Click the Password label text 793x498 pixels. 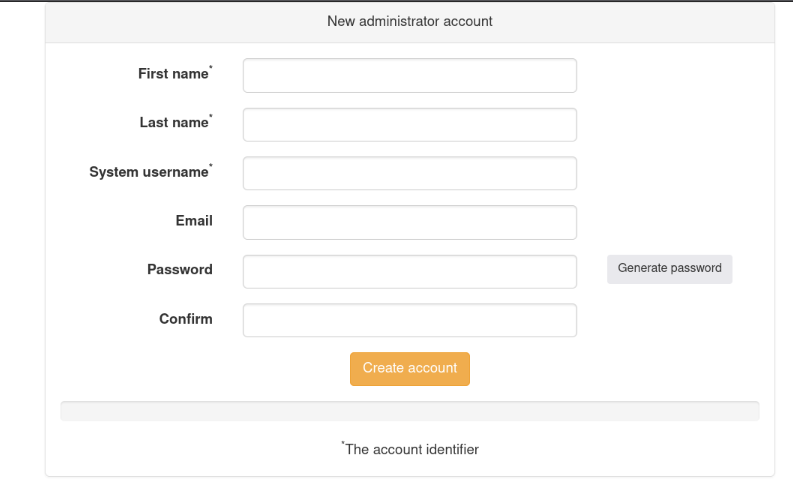click(179, 270)
